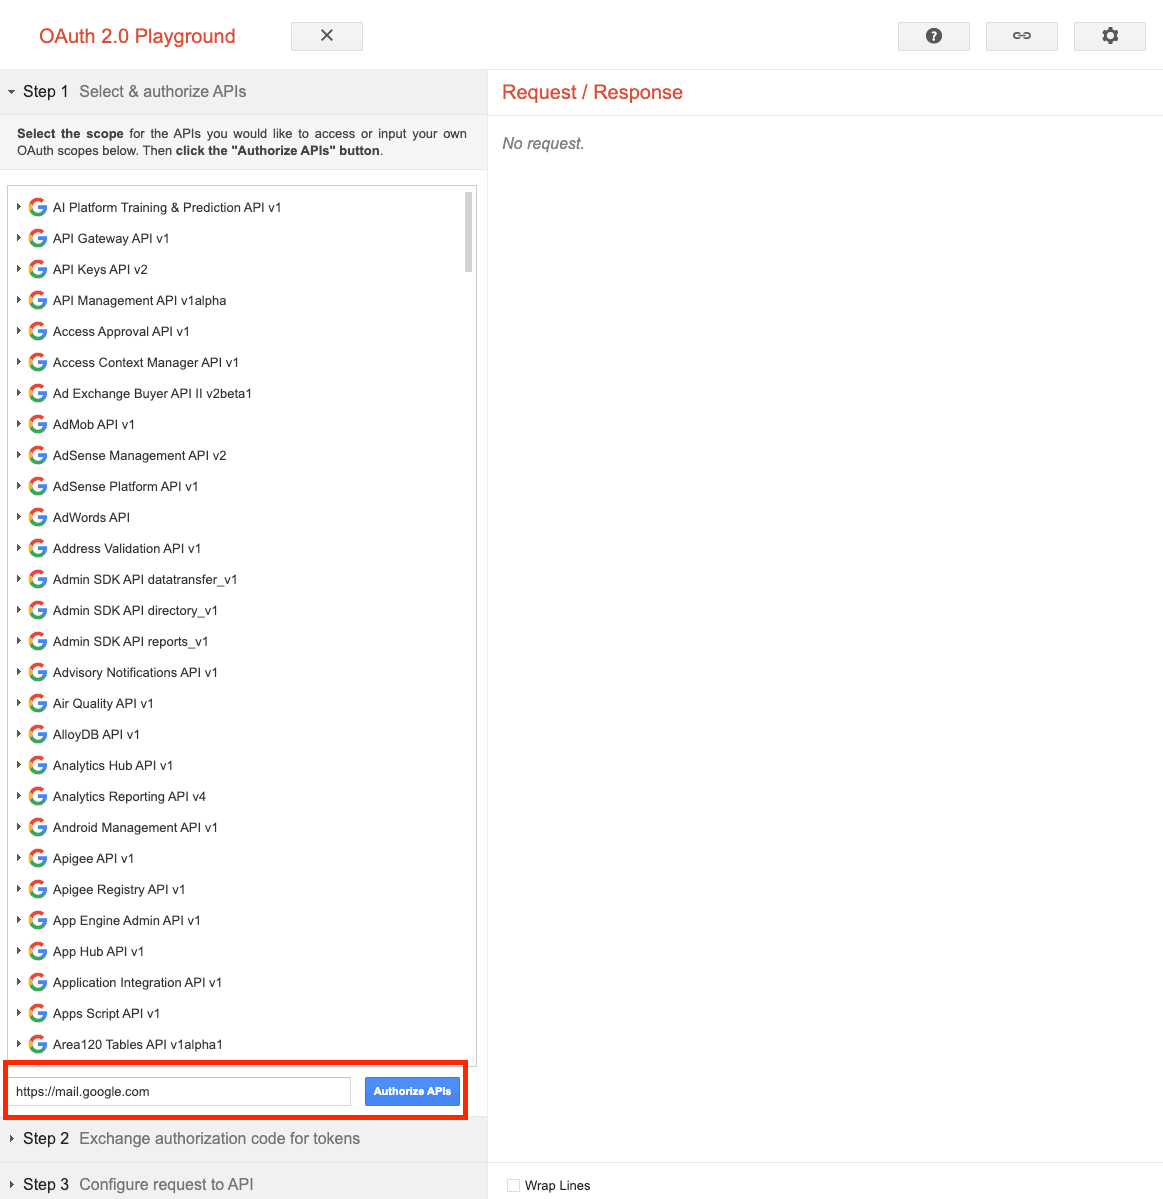Click the Google icon beside API Gateway API v1
This screenshot has height=1199, width=1163.
click(37, 239)
